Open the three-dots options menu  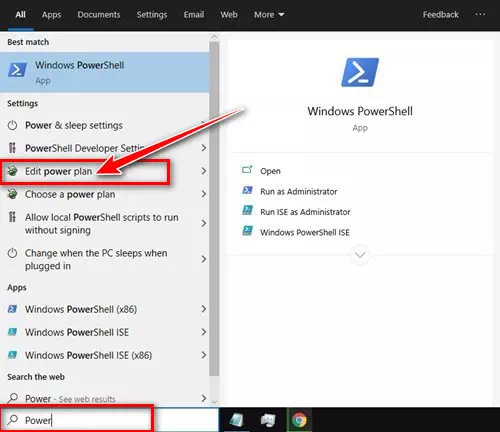coord(480,14)
